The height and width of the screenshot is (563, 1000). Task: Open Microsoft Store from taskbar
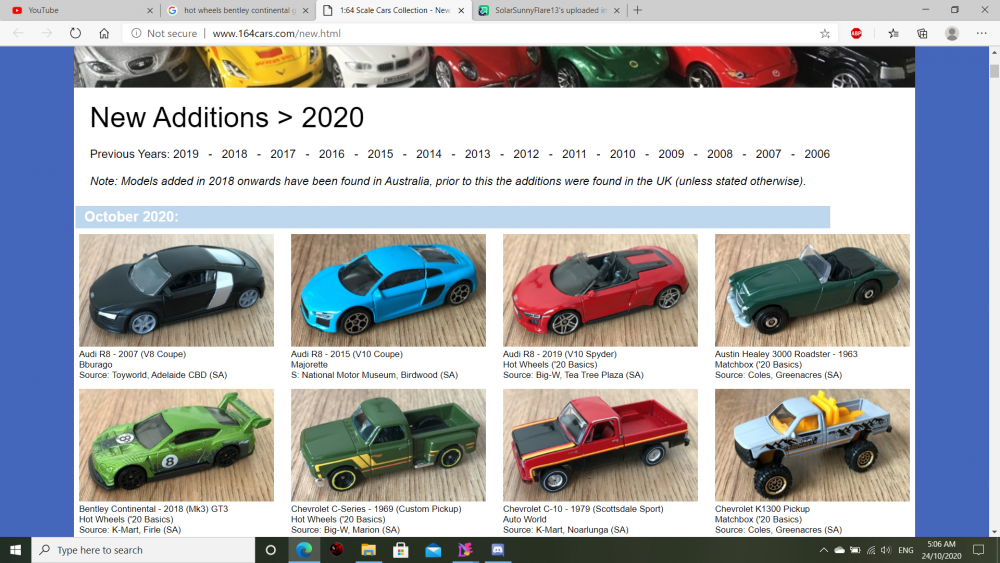400,550
